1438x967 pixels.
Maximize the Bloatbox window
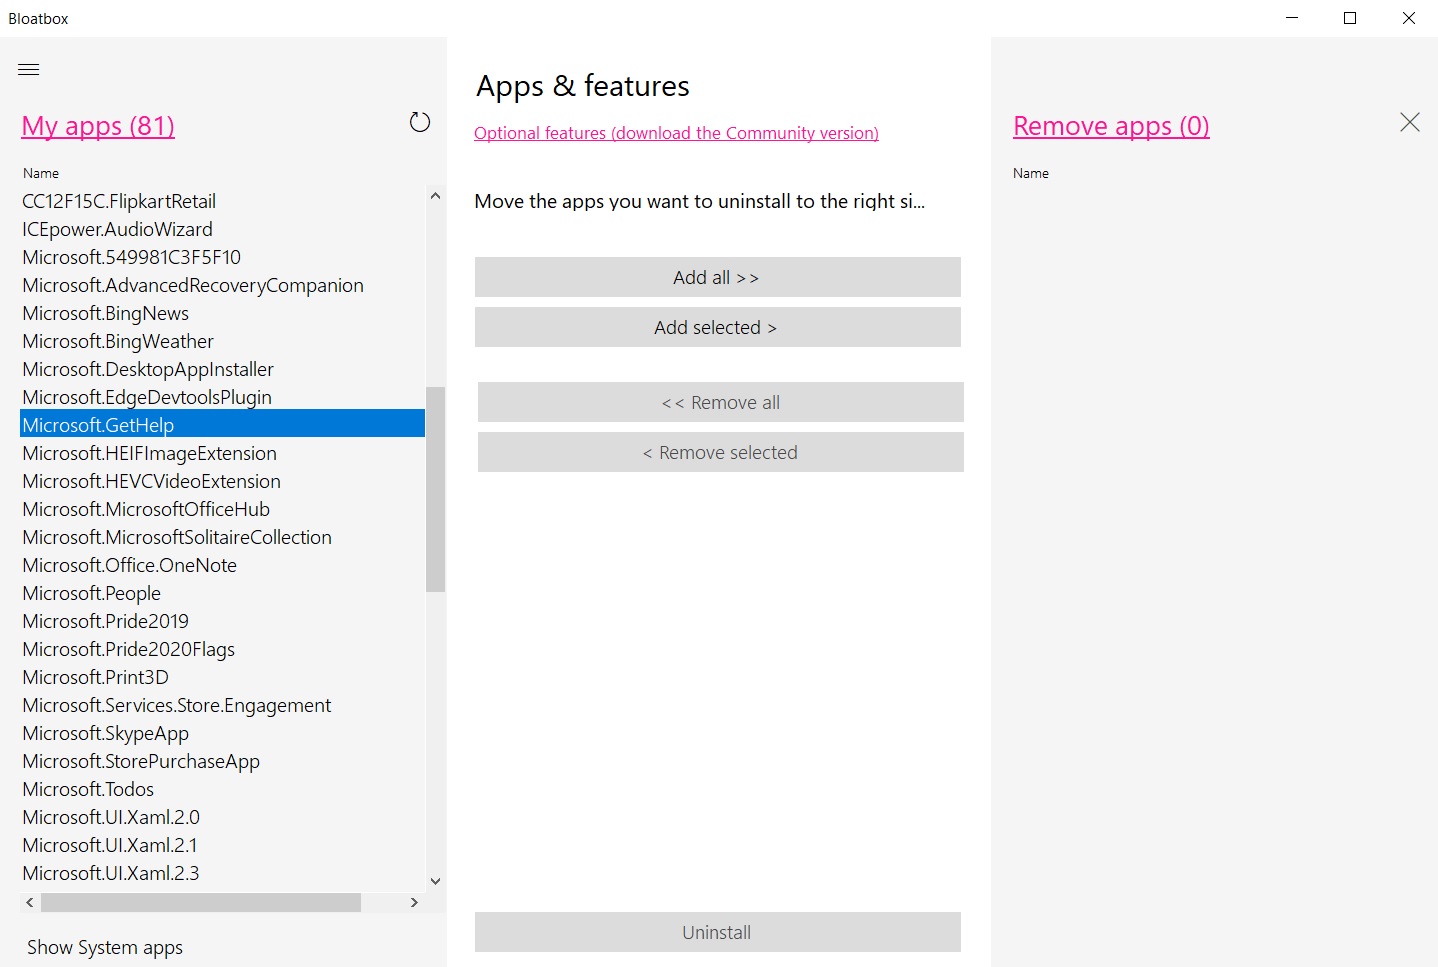(x=1350, y=18)
